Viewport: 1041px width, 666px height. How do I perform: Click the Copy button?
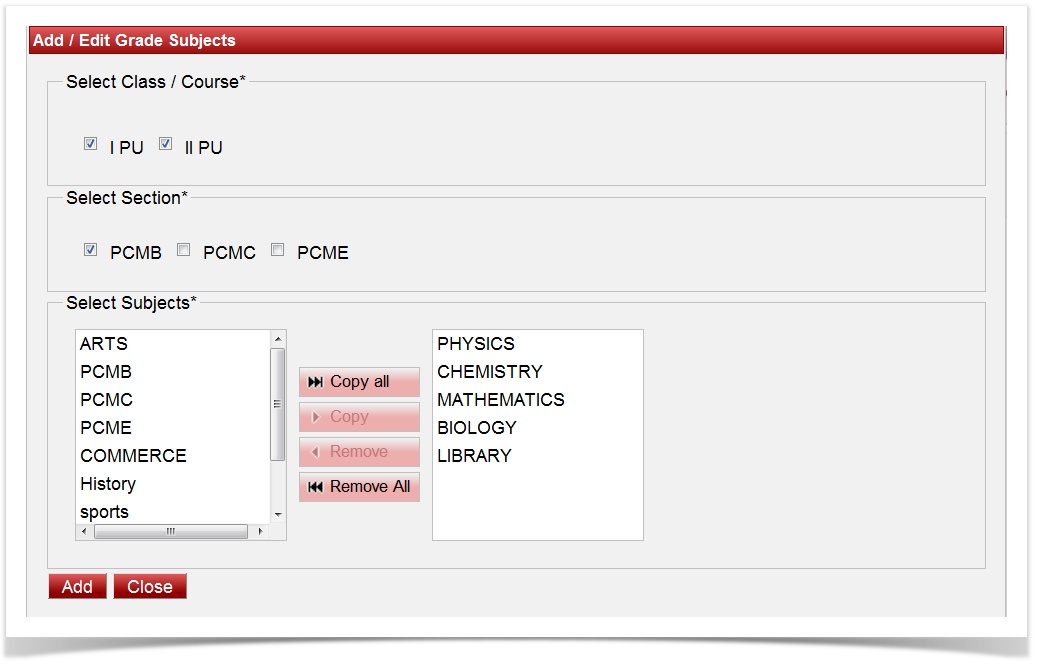[359, 417]
